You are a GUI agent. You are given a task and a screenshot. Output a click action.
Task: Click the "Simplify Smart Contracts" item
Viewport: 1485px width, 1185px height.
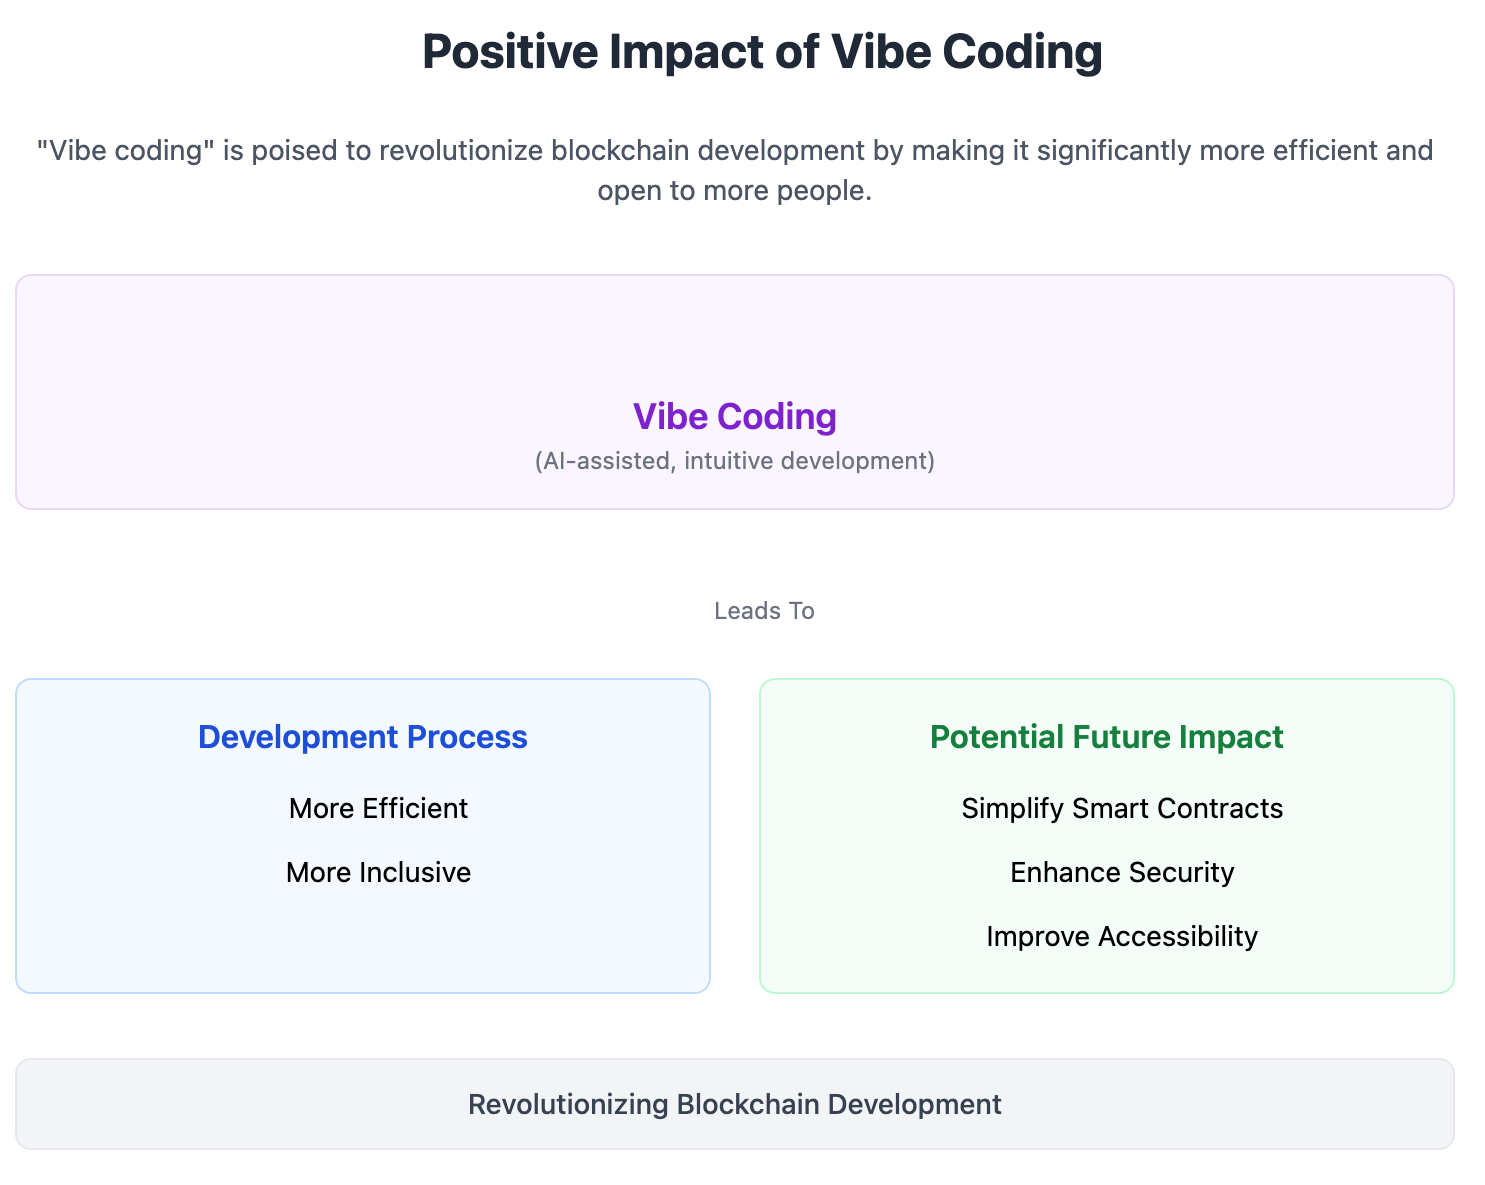pyautogui.click(x=1122, y=808)
